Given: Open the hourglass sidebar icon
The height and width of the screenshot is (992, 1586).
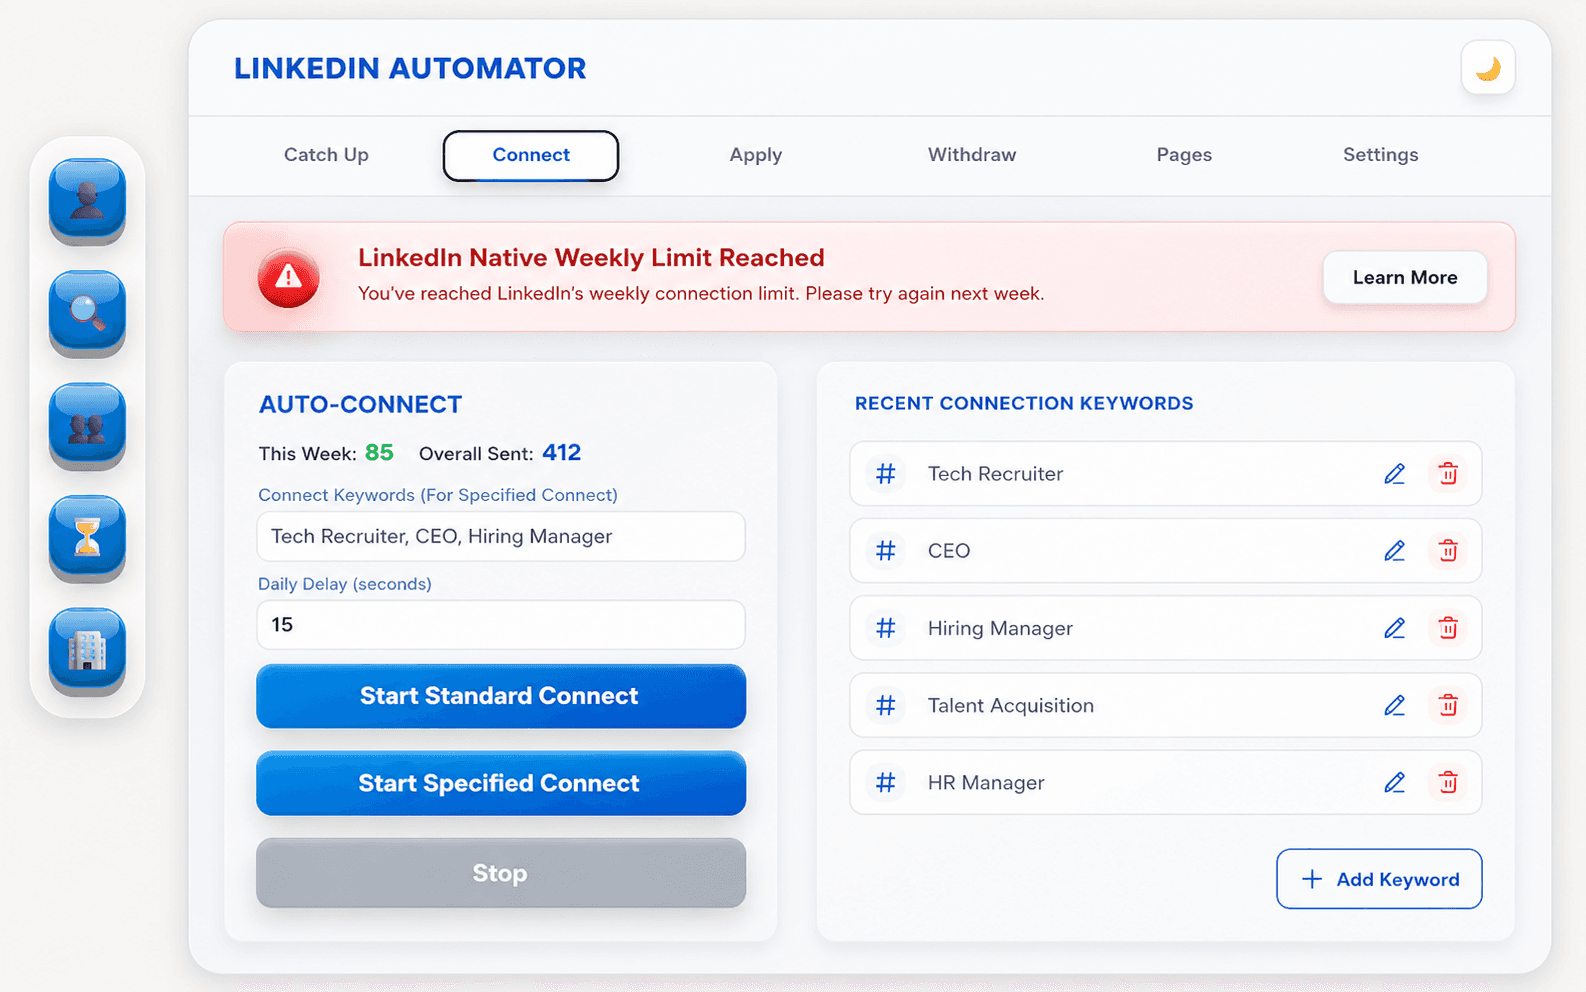Looking at the screenshot, I should coord(87,538).
